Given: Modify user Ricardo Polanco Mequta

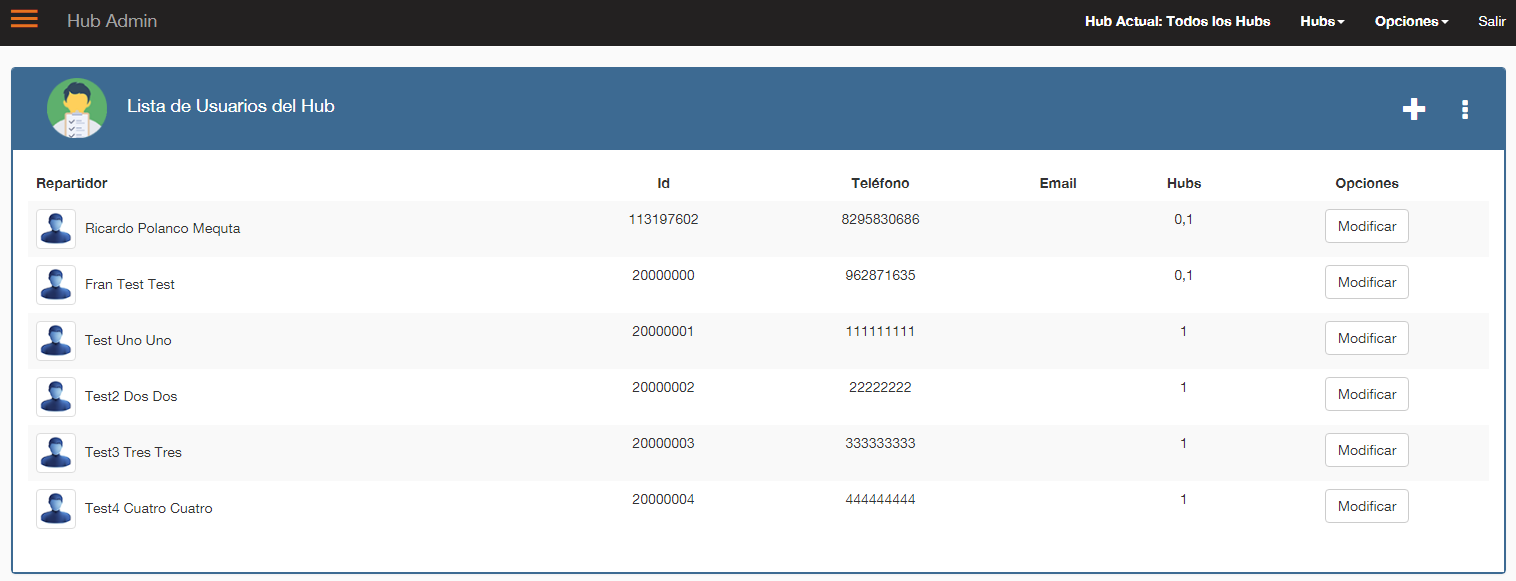Looking at the screenshot, I should [x=1367, y=226].
